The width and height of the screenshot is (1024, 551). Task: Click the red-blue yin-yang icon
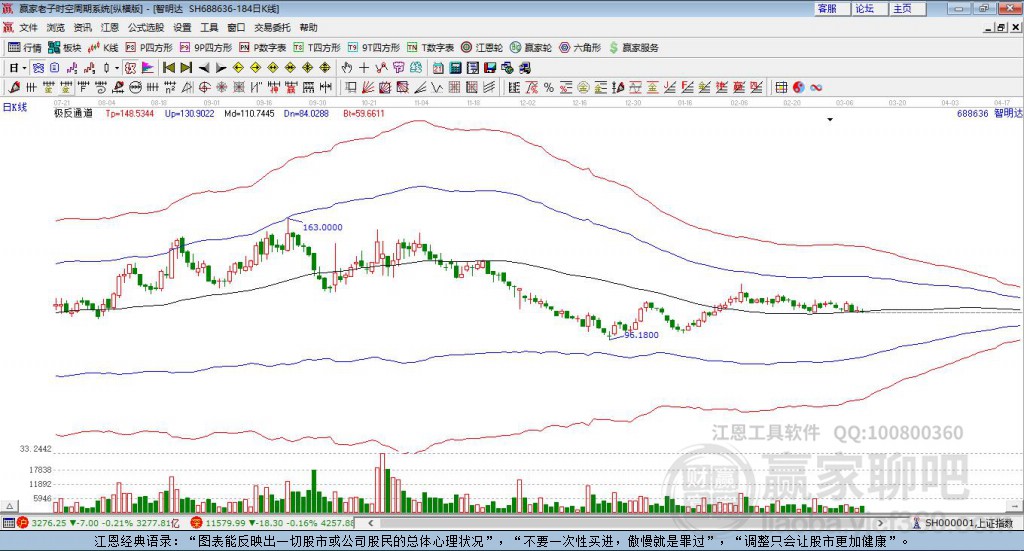(799, 87)
